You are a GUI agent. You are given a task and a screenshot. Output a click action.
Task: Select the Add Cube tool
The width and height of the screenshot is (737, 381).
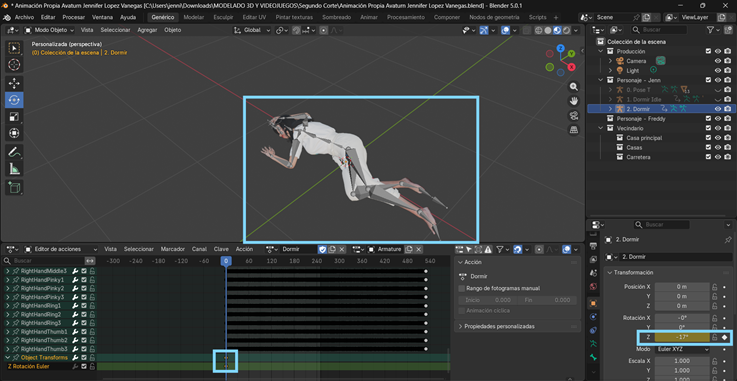click(14, 188)
